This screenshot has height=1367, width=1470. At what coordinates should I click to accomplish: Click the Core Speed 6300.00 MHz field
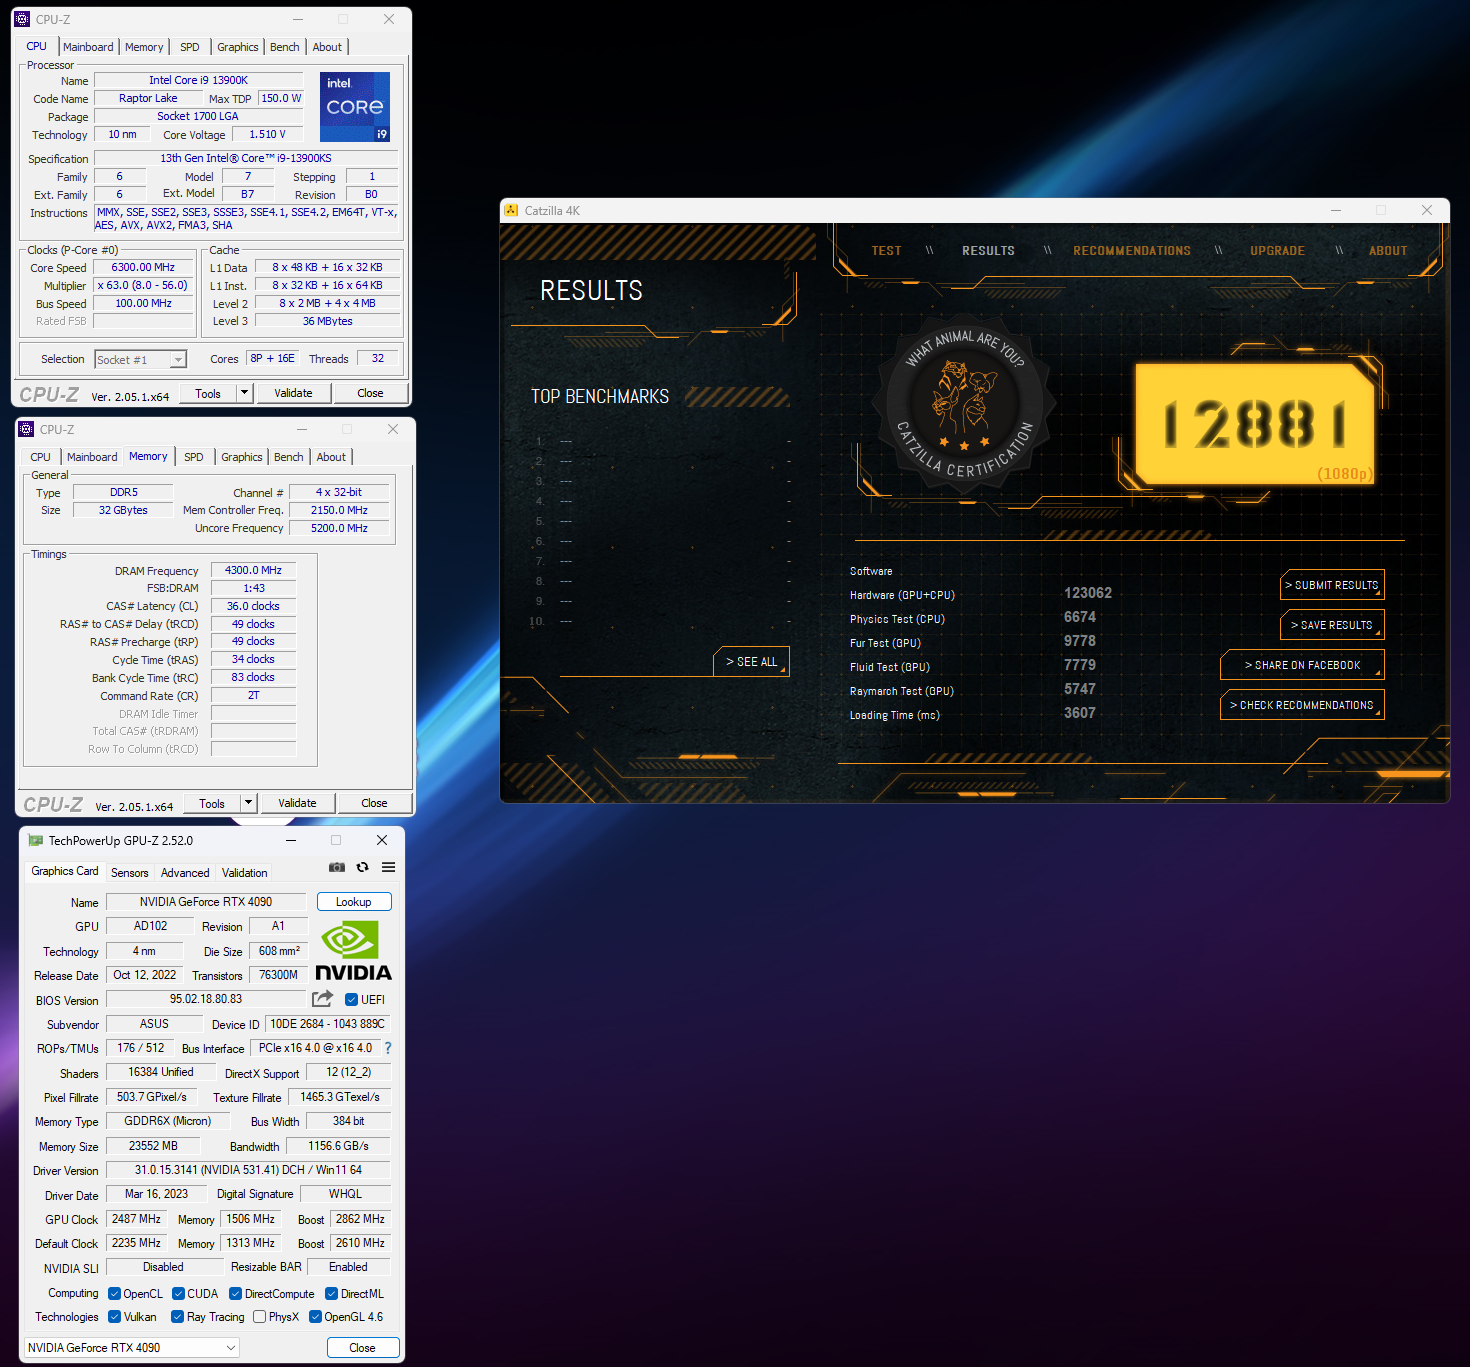click(143, 267)
